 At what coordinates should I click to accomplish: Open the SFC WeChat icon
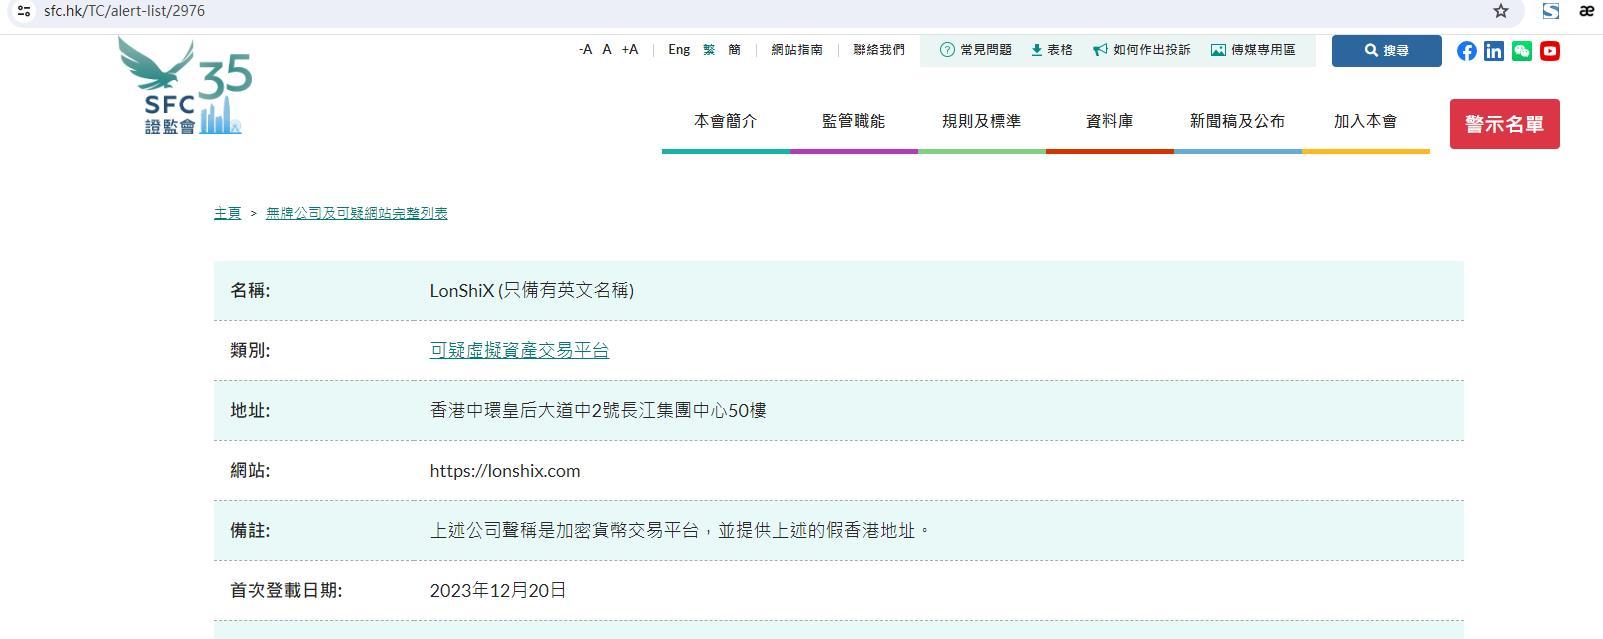pyautogui.click(x=1522, y=51)
